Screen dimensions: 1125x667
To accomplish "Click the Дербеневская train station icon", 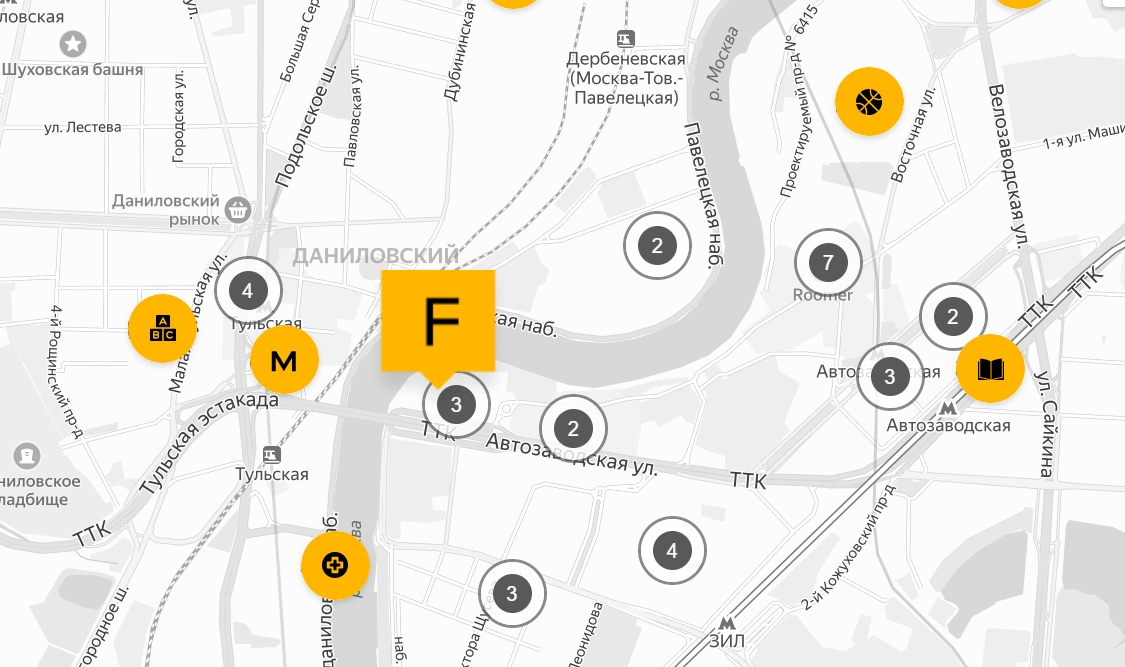I will (626, 38).
